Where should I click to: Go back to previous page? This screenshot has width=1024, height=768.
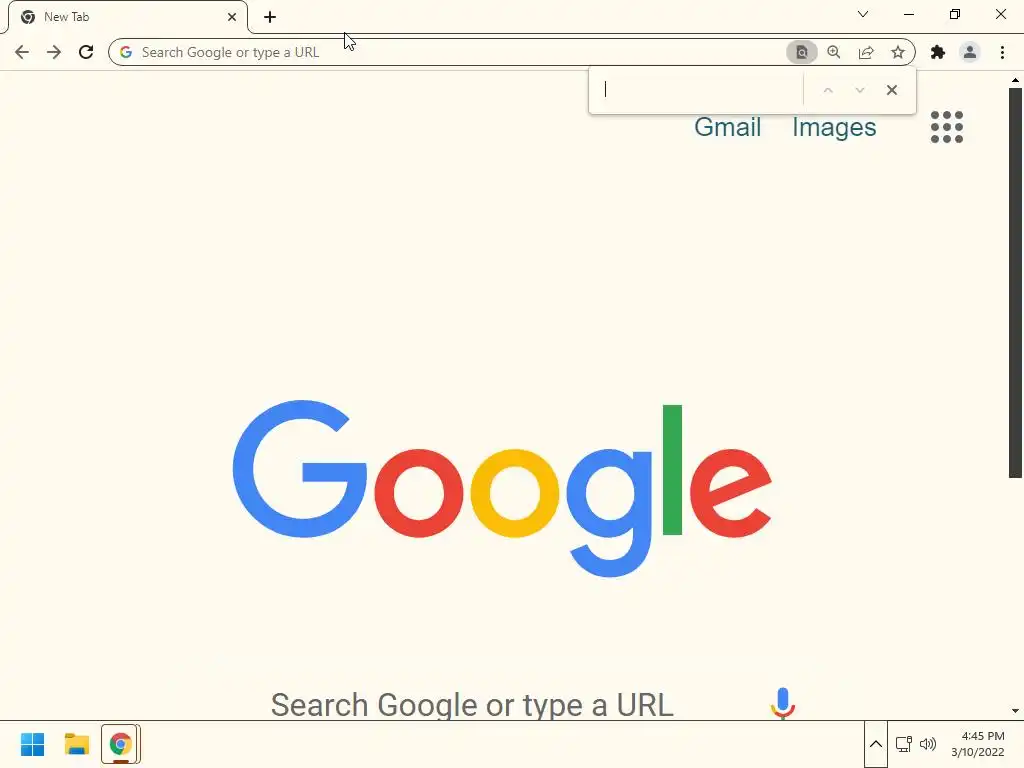22,52
